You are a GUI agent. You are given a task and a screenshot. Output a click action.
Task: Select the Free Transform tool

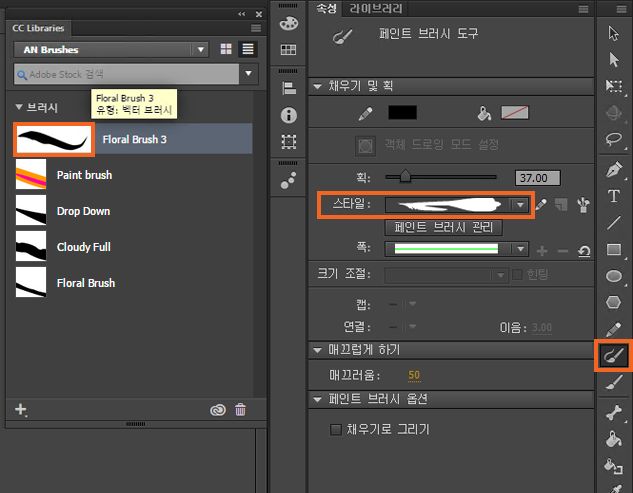(x=614, y=86)
